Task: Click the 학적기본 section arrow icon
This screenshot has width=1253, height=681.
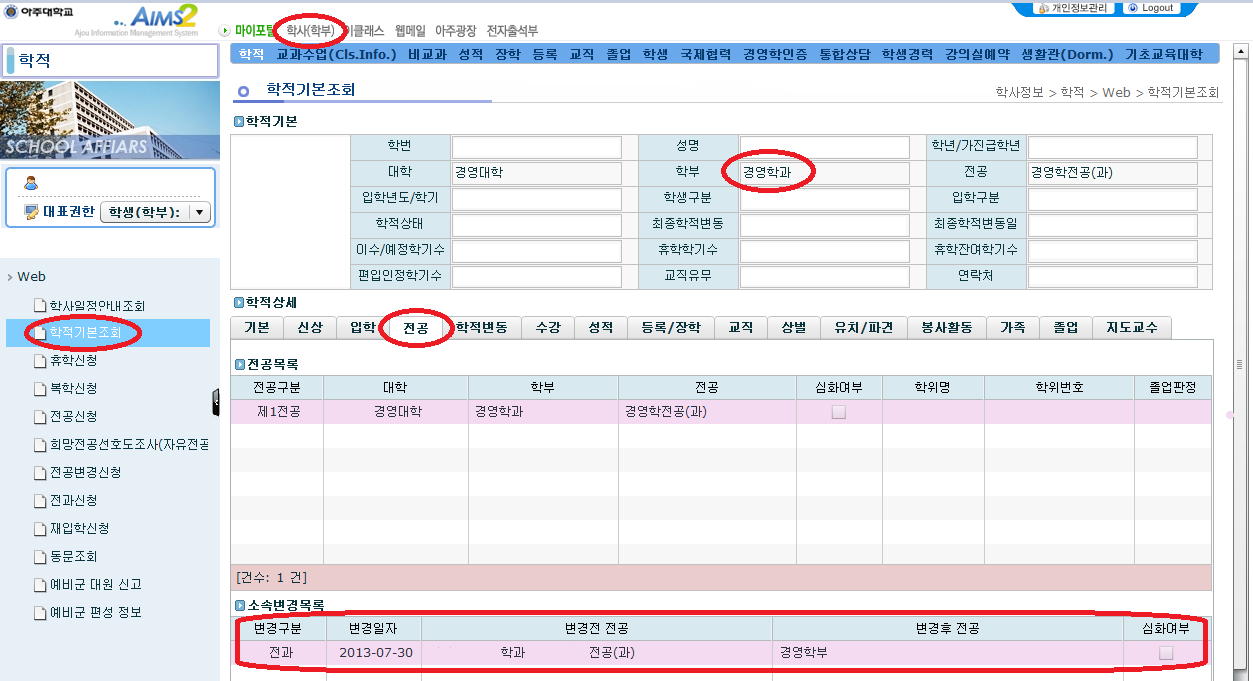Action: 239,122
